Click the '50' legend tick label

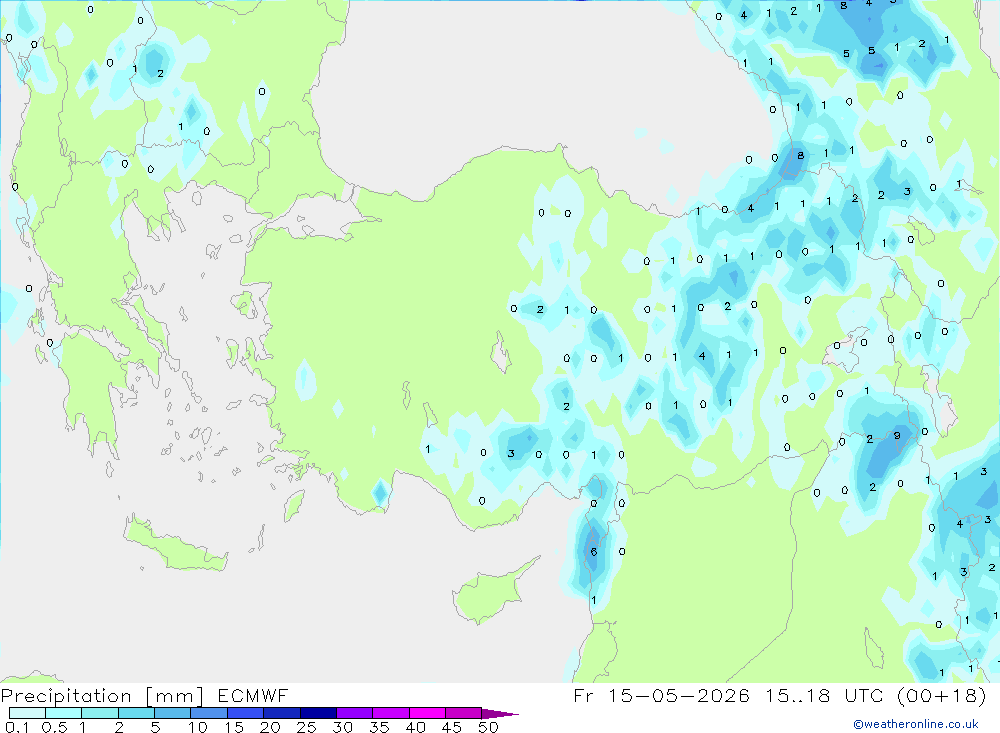(488, 727)
